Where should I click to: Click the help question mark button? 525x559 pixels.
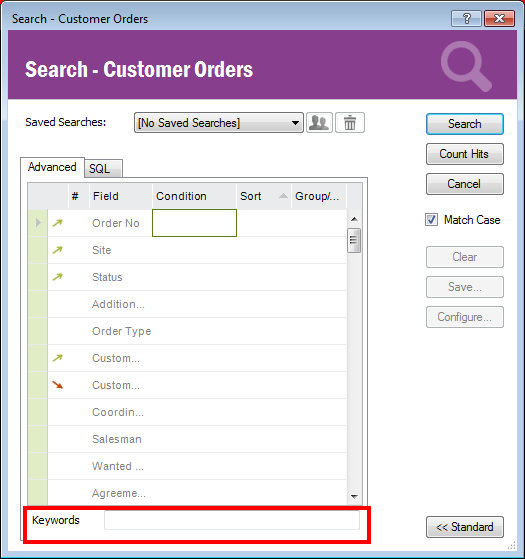466,18
